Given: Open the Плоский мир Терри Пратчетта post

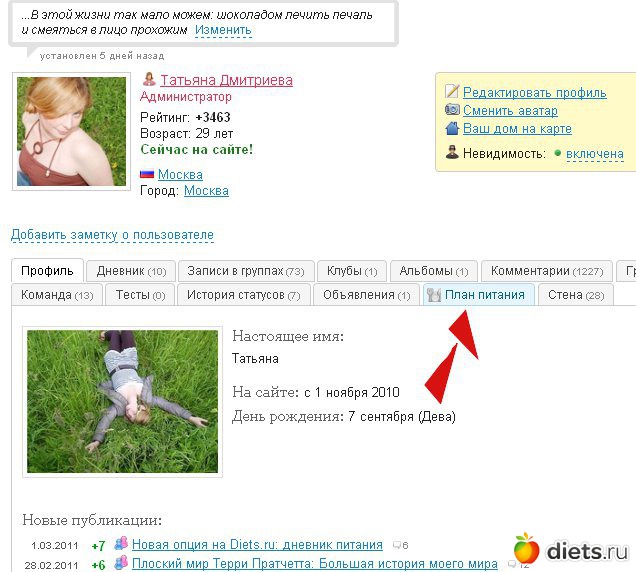Looking at the screenshot, I should 315,564.
